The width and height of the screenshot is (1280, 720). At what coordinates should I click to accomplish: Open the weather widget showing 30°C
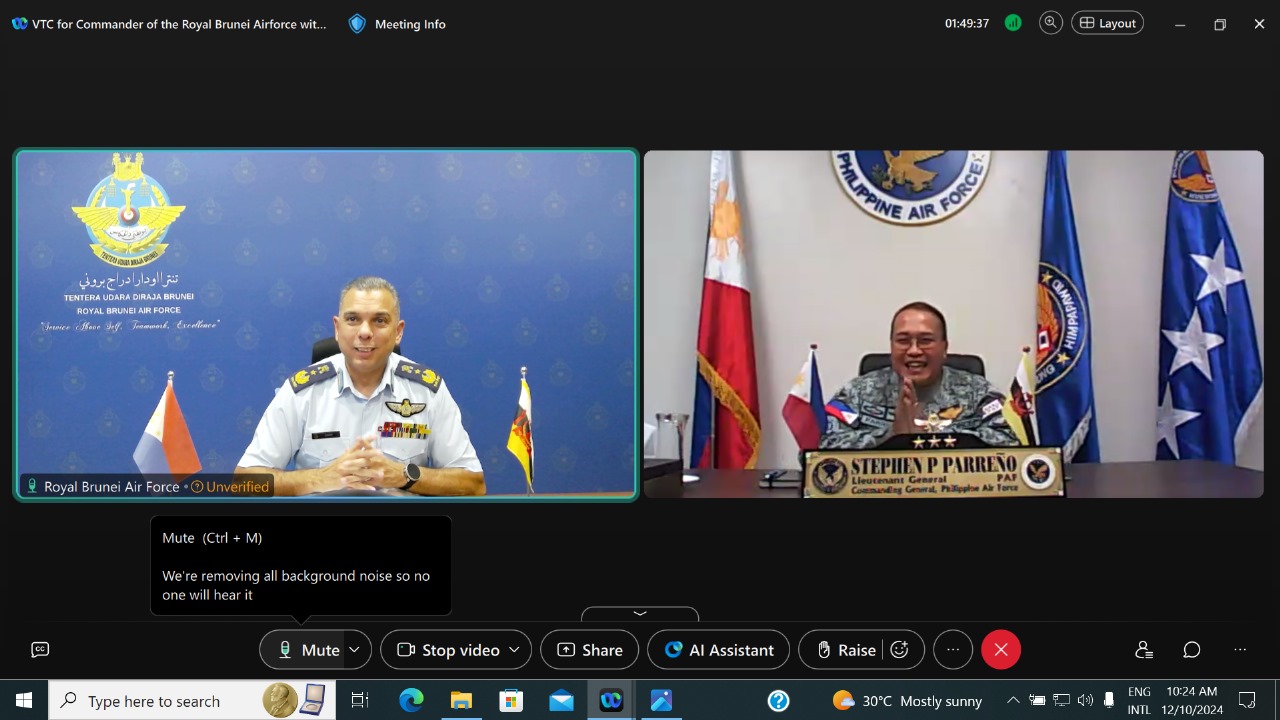907,701
